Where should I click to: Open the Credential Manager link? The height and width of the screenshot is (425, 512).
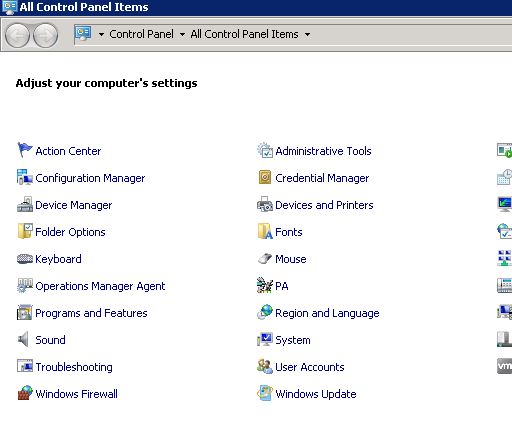click(322, 178)
